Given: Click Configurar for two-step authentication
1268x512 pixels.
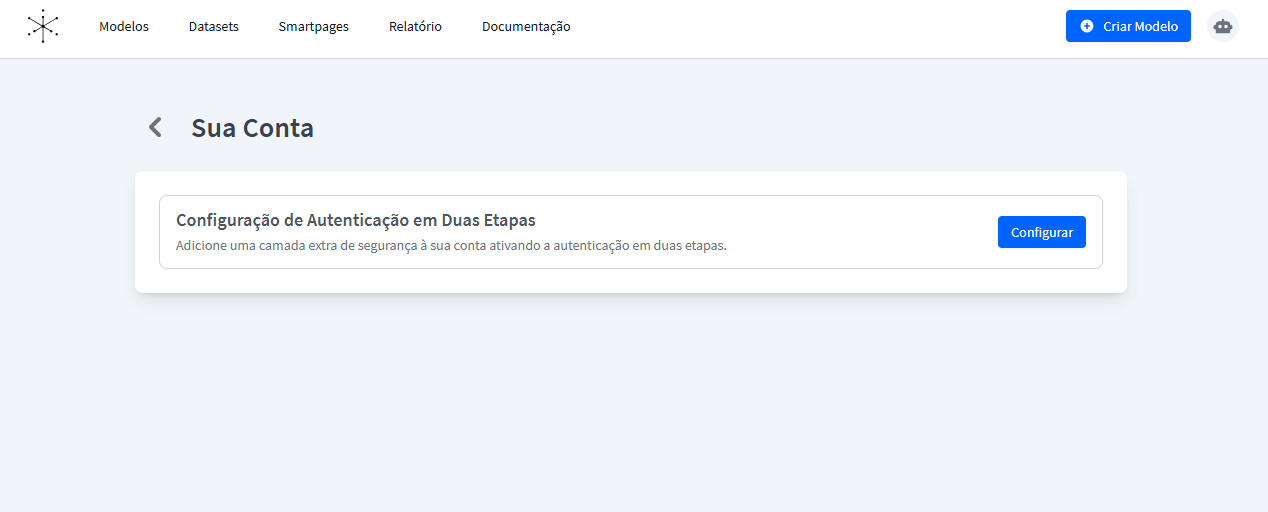Looking at the screenshot, I should [1042, 232].
